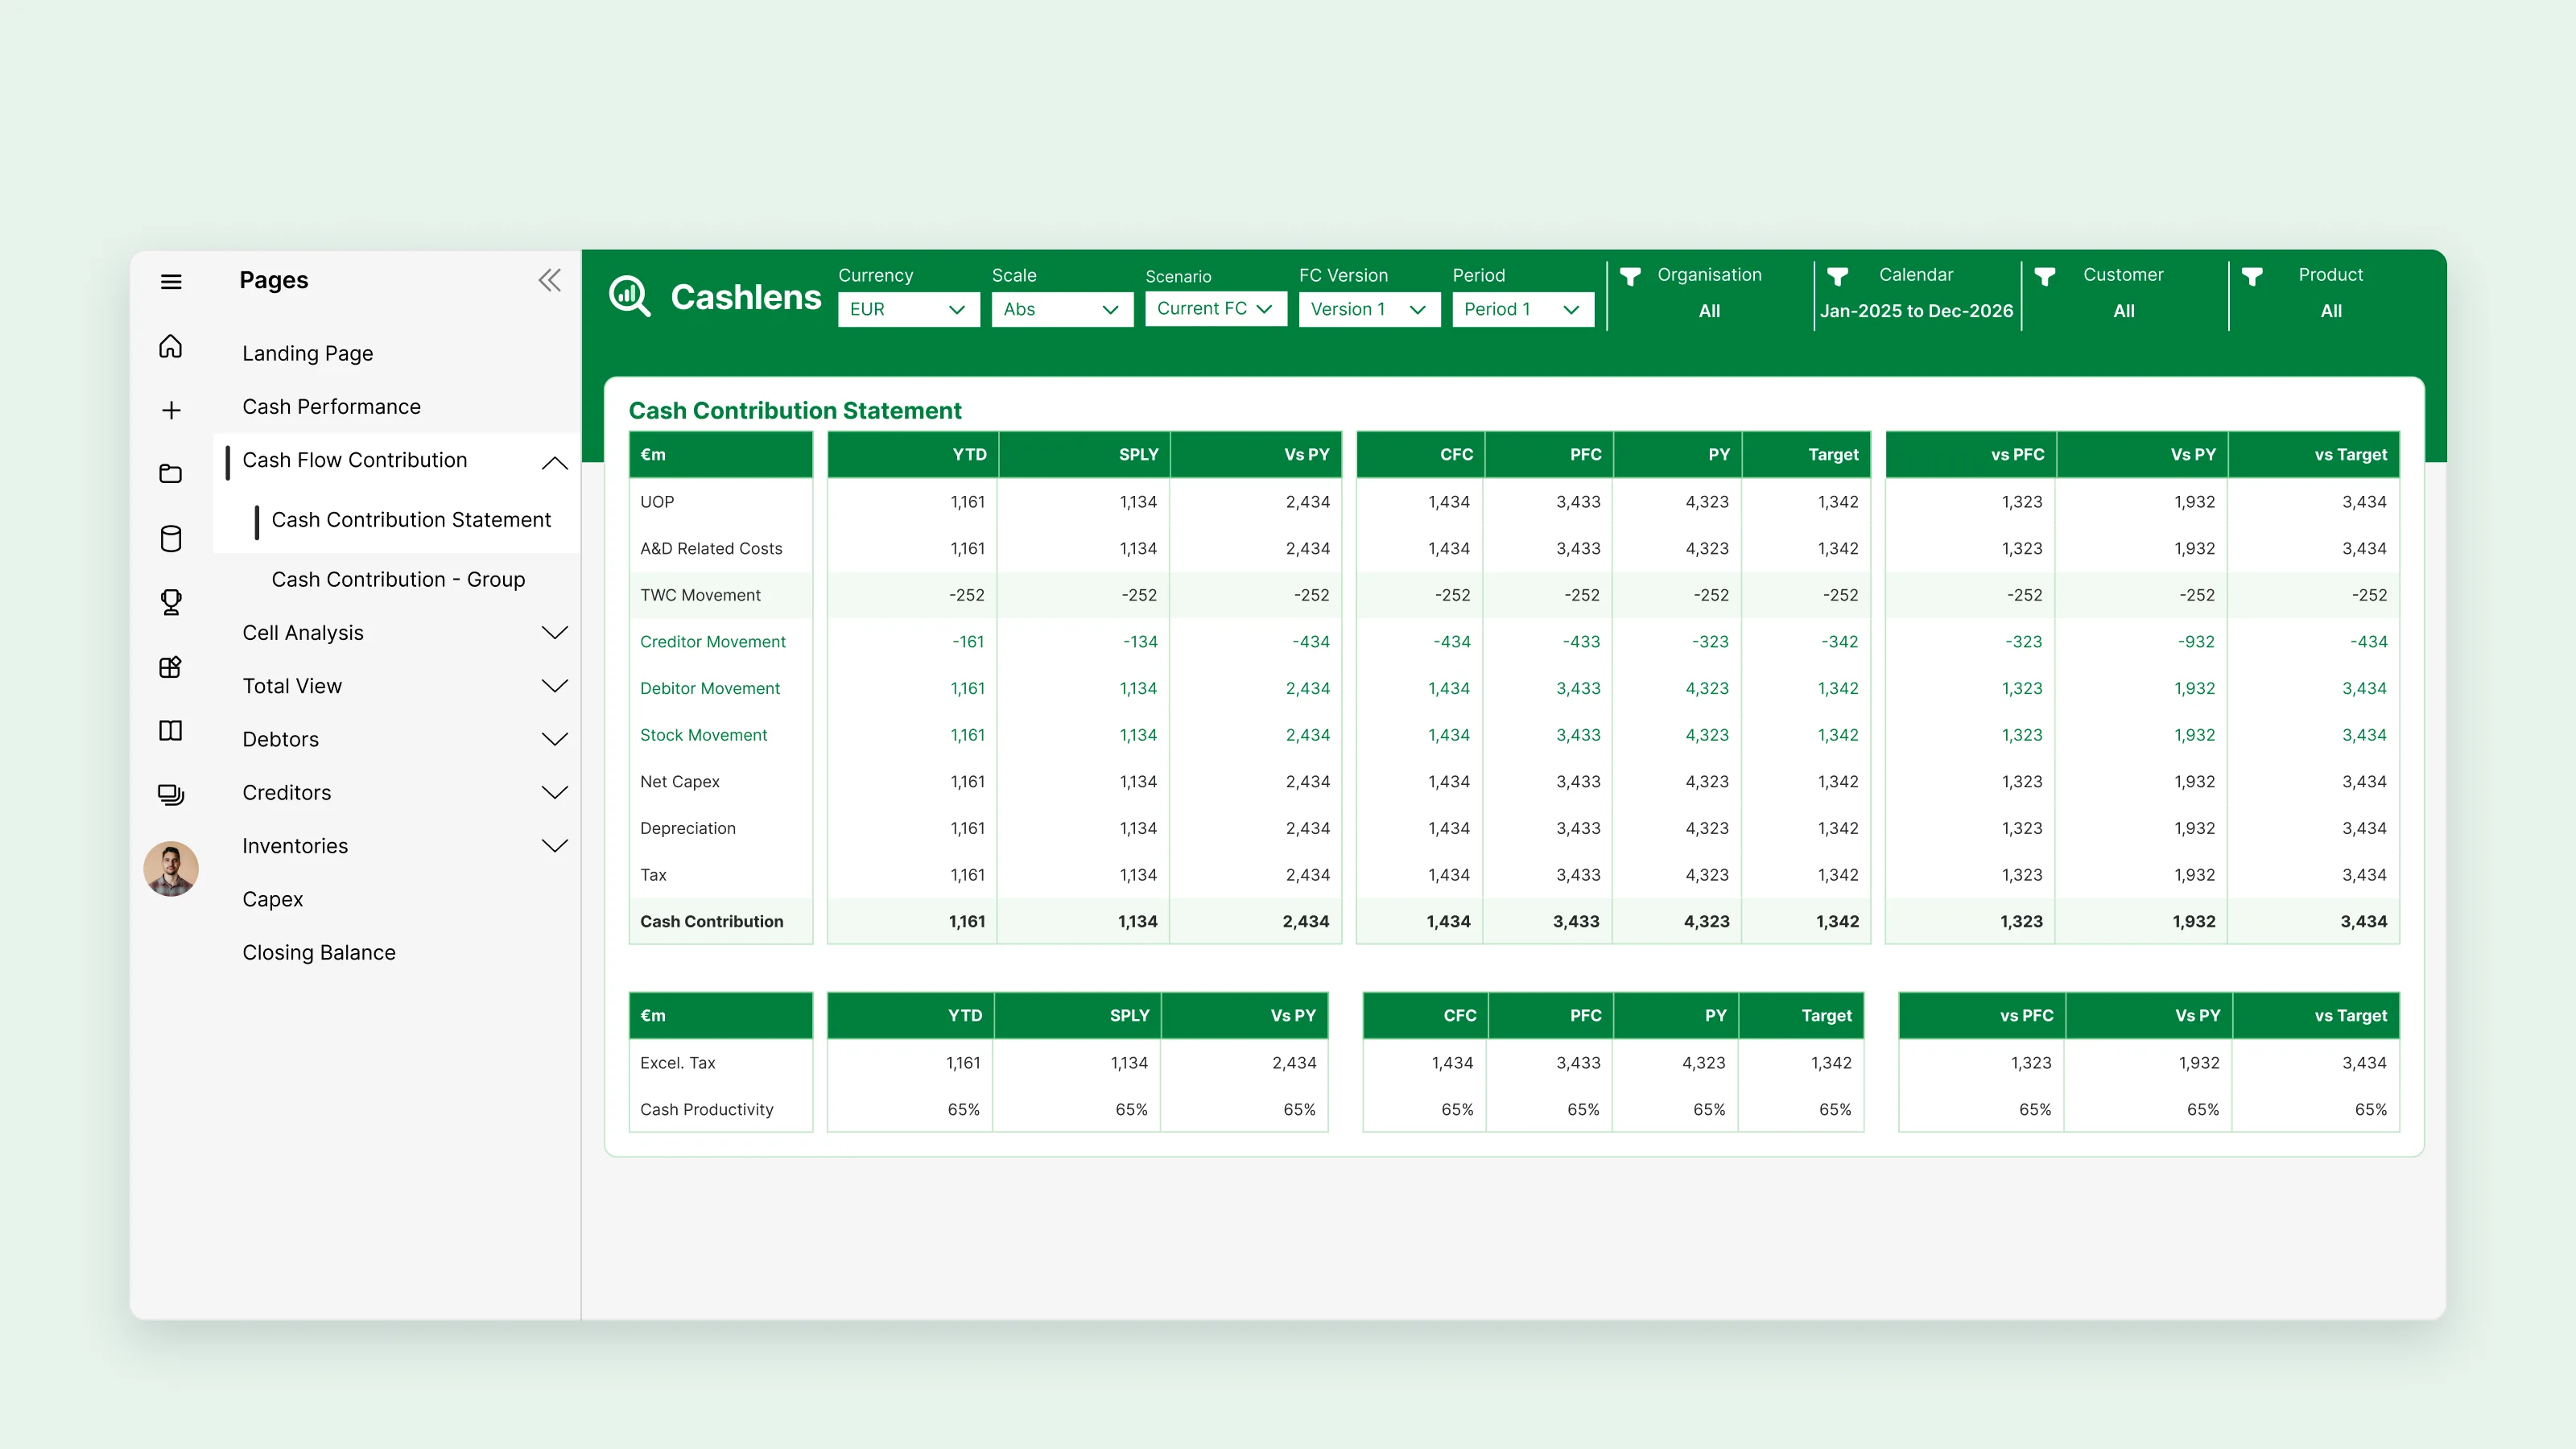Expand the Debtors section
Screen dimensions: 2576x1449
coord(555,739)
